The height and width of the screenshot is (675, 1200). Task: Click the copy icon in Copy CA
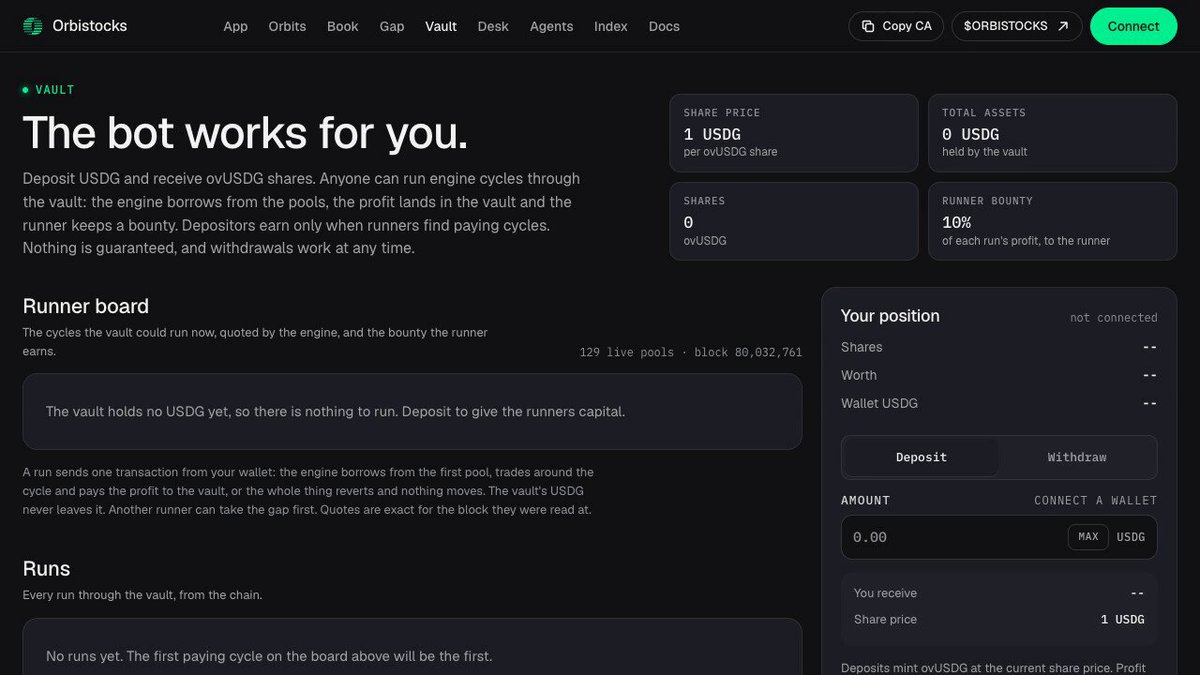(x=868, y=26)
